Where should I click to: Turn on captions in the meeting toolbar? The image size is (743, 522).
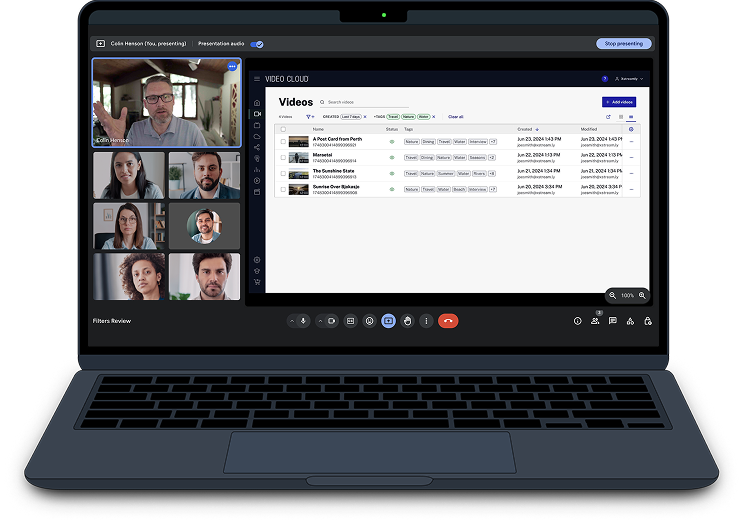(x=350, y=321)
